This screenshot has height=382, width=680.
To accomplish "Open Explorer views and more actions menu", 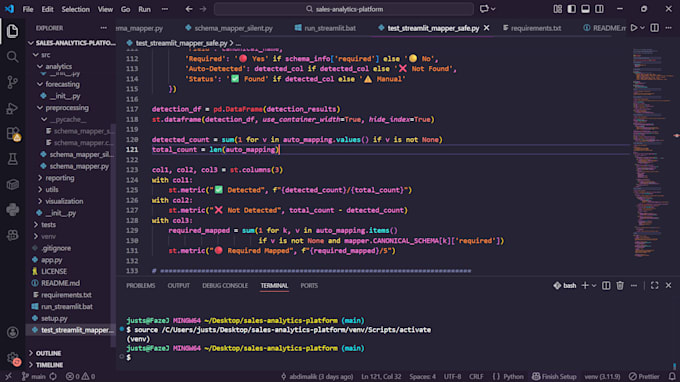I will coord(103,28).
